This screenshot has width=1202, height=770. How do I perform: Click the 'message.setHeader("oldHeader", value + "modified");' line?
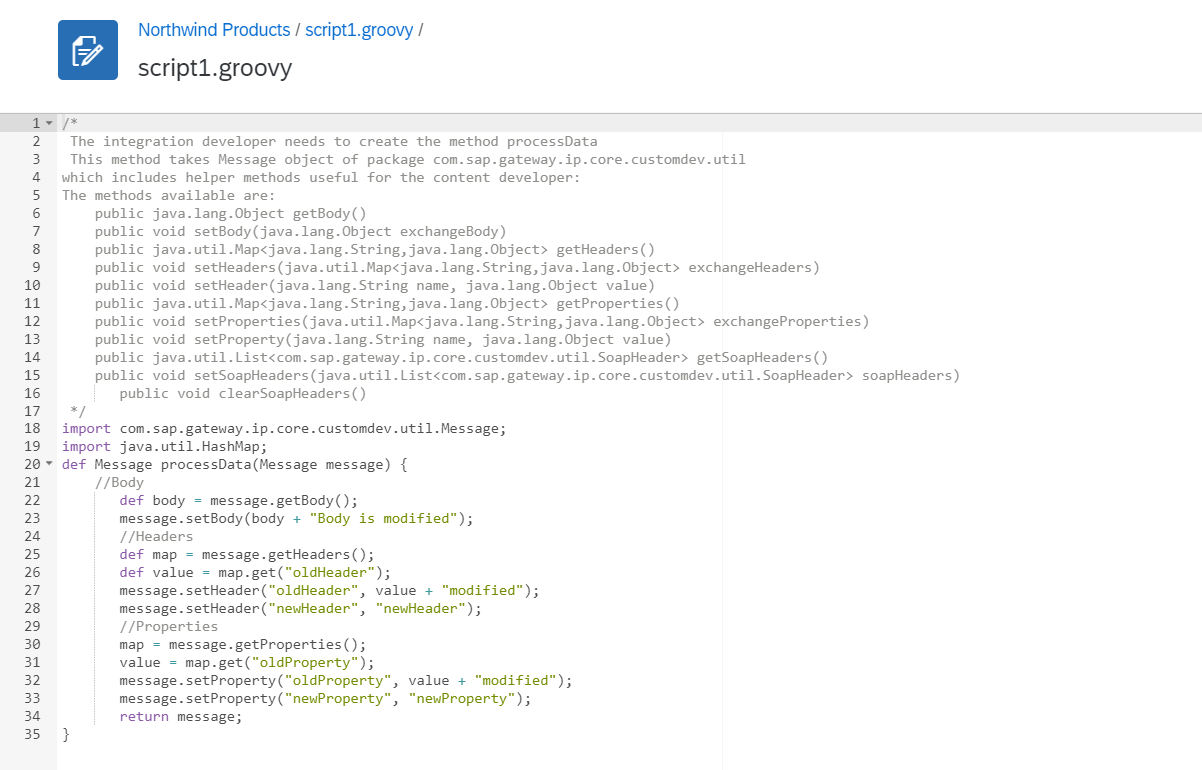tap(329, 591)
